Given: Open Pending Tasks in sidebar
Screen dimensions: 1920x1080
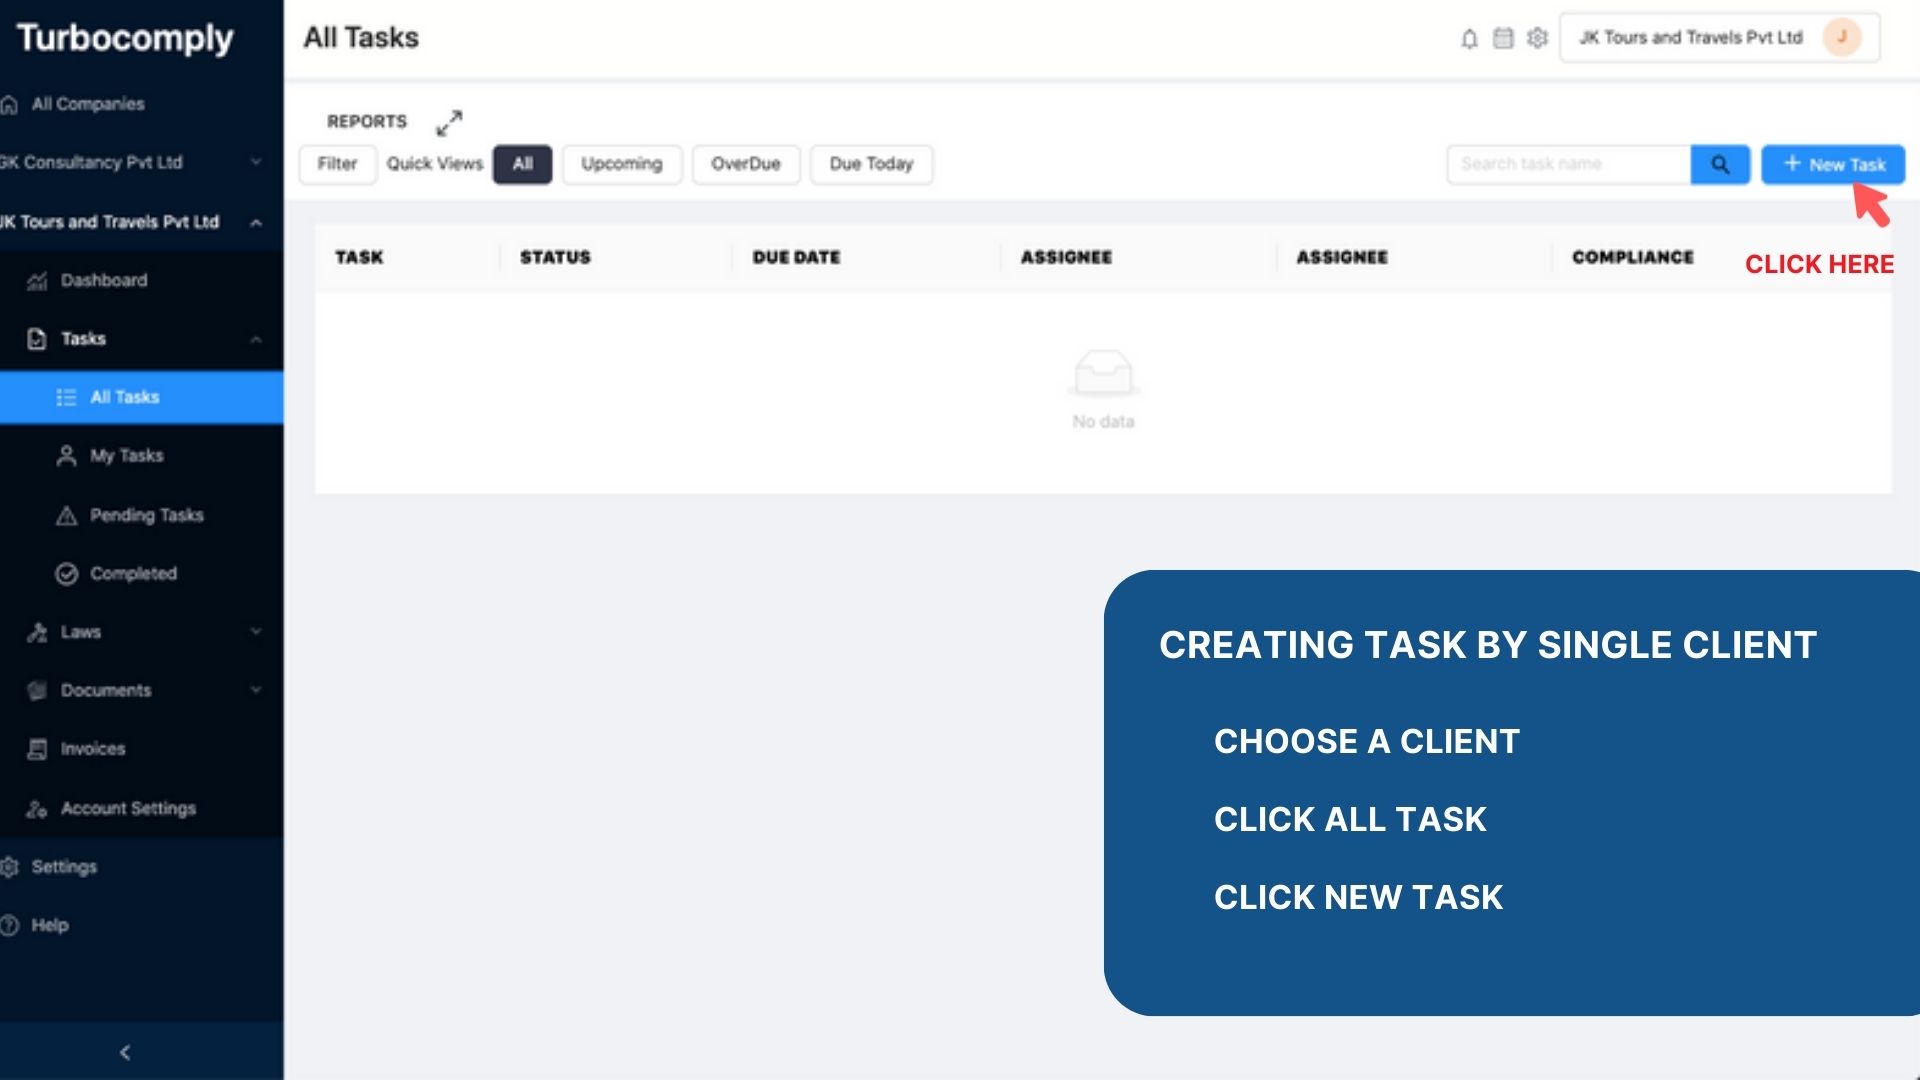Looking at the screenshot, I should tap(146, 515).
